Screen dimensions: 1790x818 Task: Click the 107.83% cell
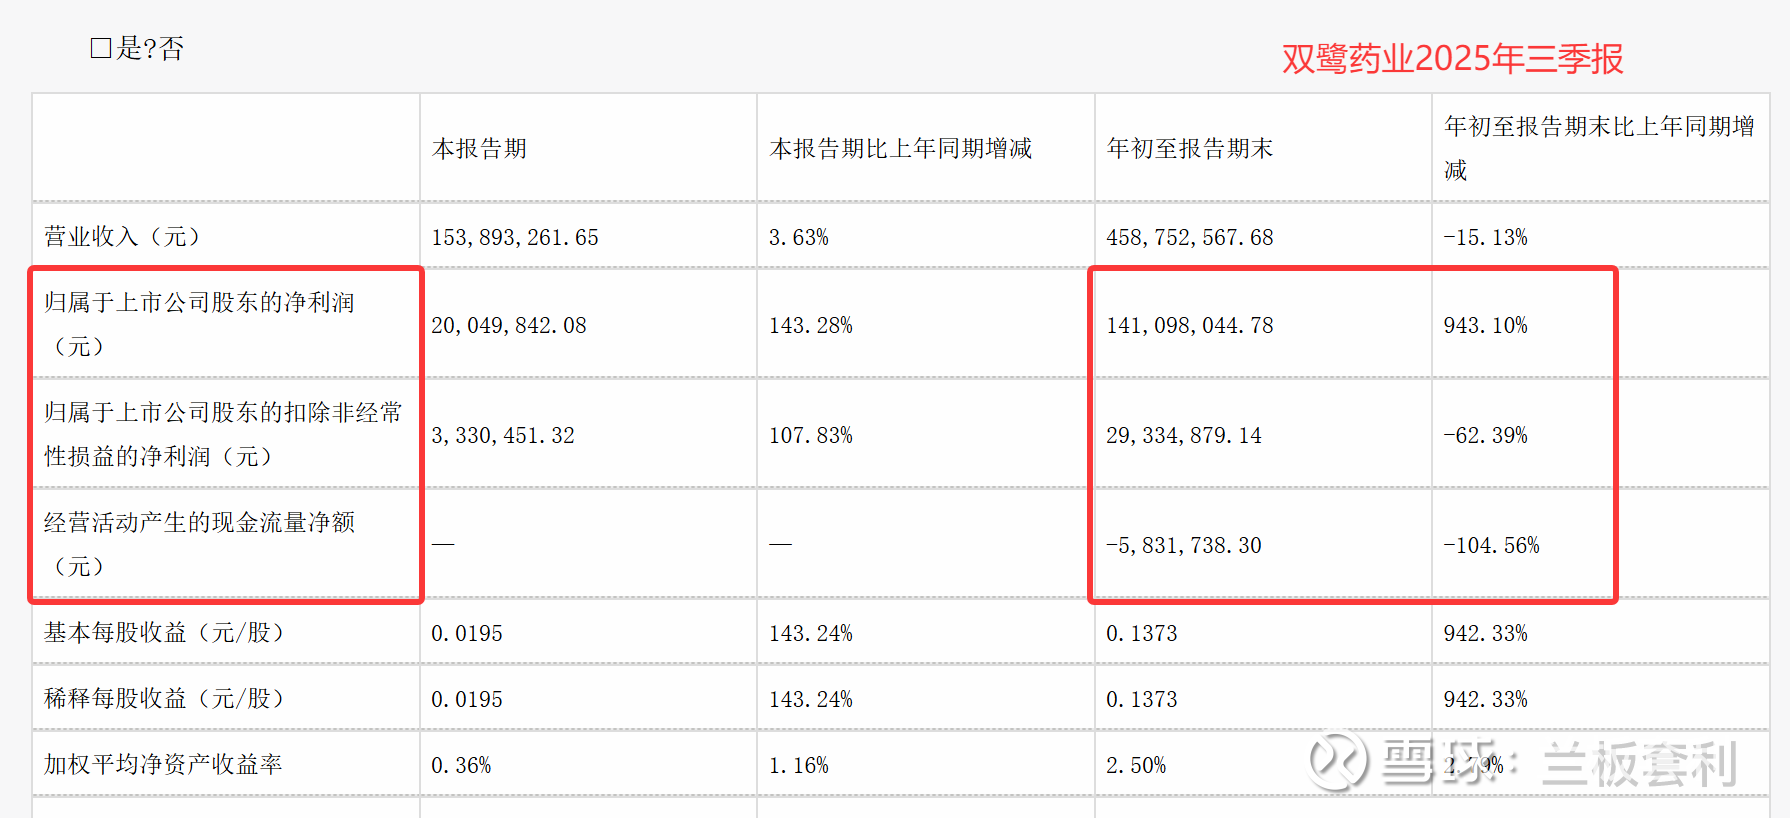tap(810, 436)
